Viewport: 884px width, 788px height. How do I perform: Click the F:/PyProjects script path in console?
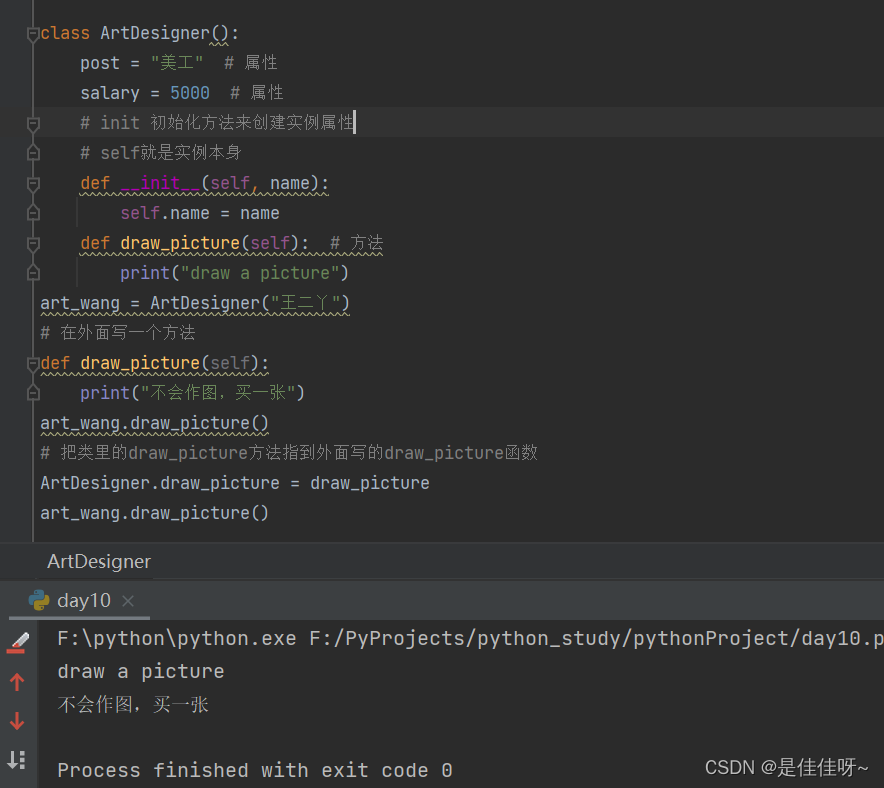[596, 639]
